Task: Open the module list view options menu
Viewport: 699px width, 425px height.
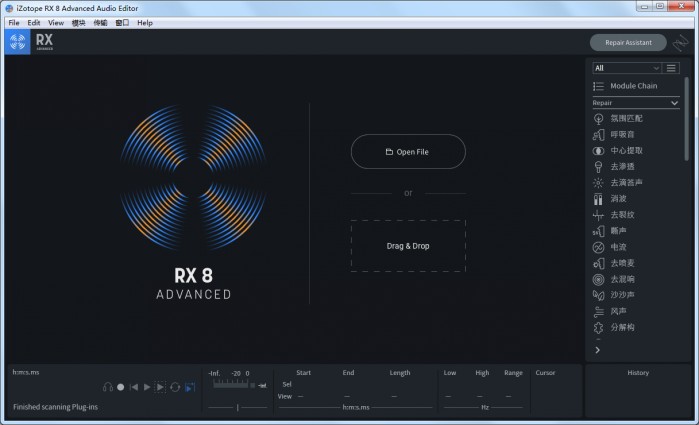Action: click(x=671, y=68)
